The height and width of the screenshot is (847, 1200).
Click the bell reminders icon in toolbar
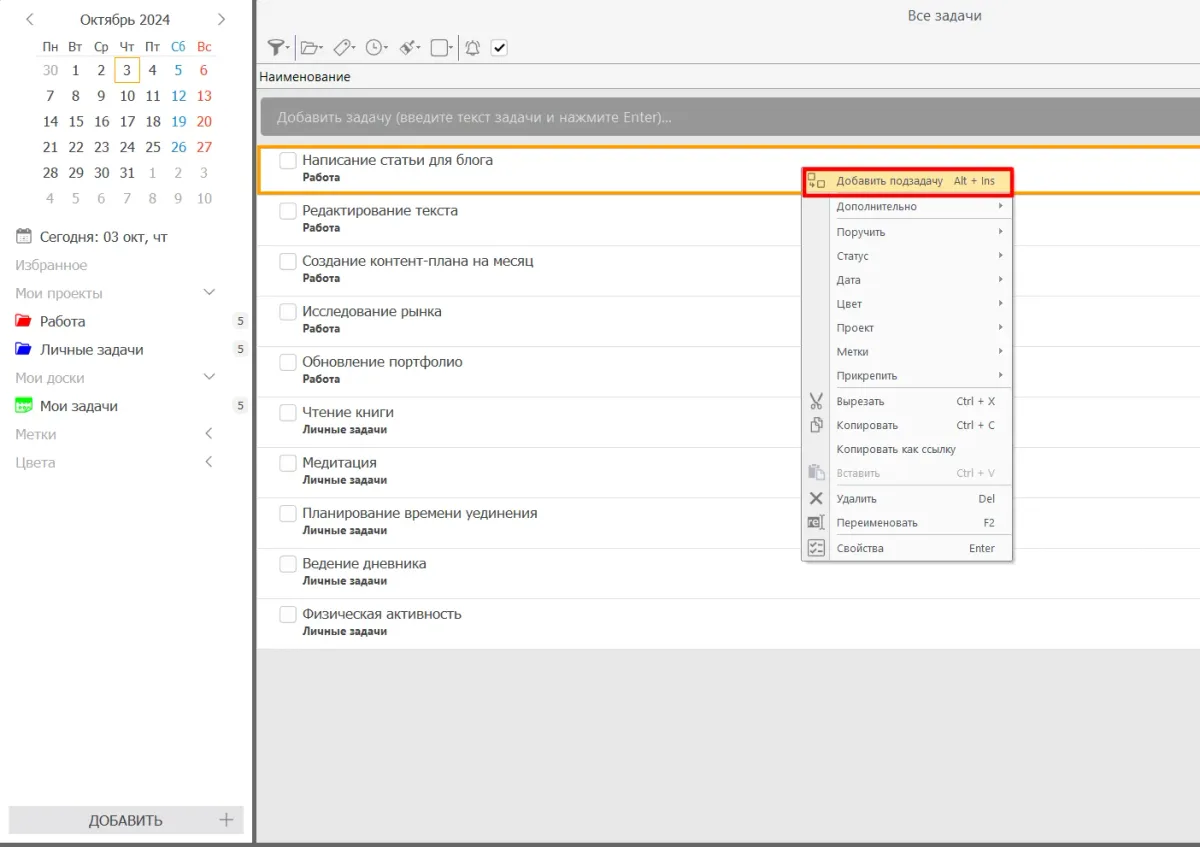472,47
